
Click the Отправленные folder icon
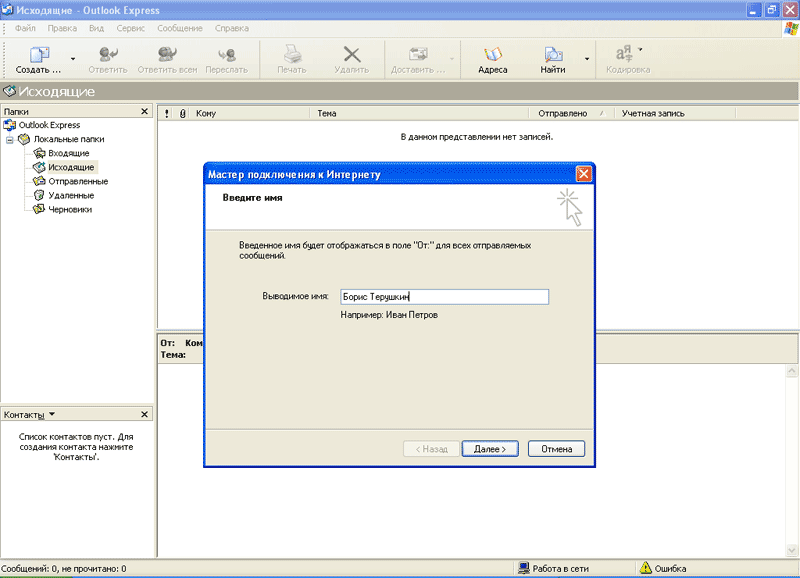coord(39,181)
